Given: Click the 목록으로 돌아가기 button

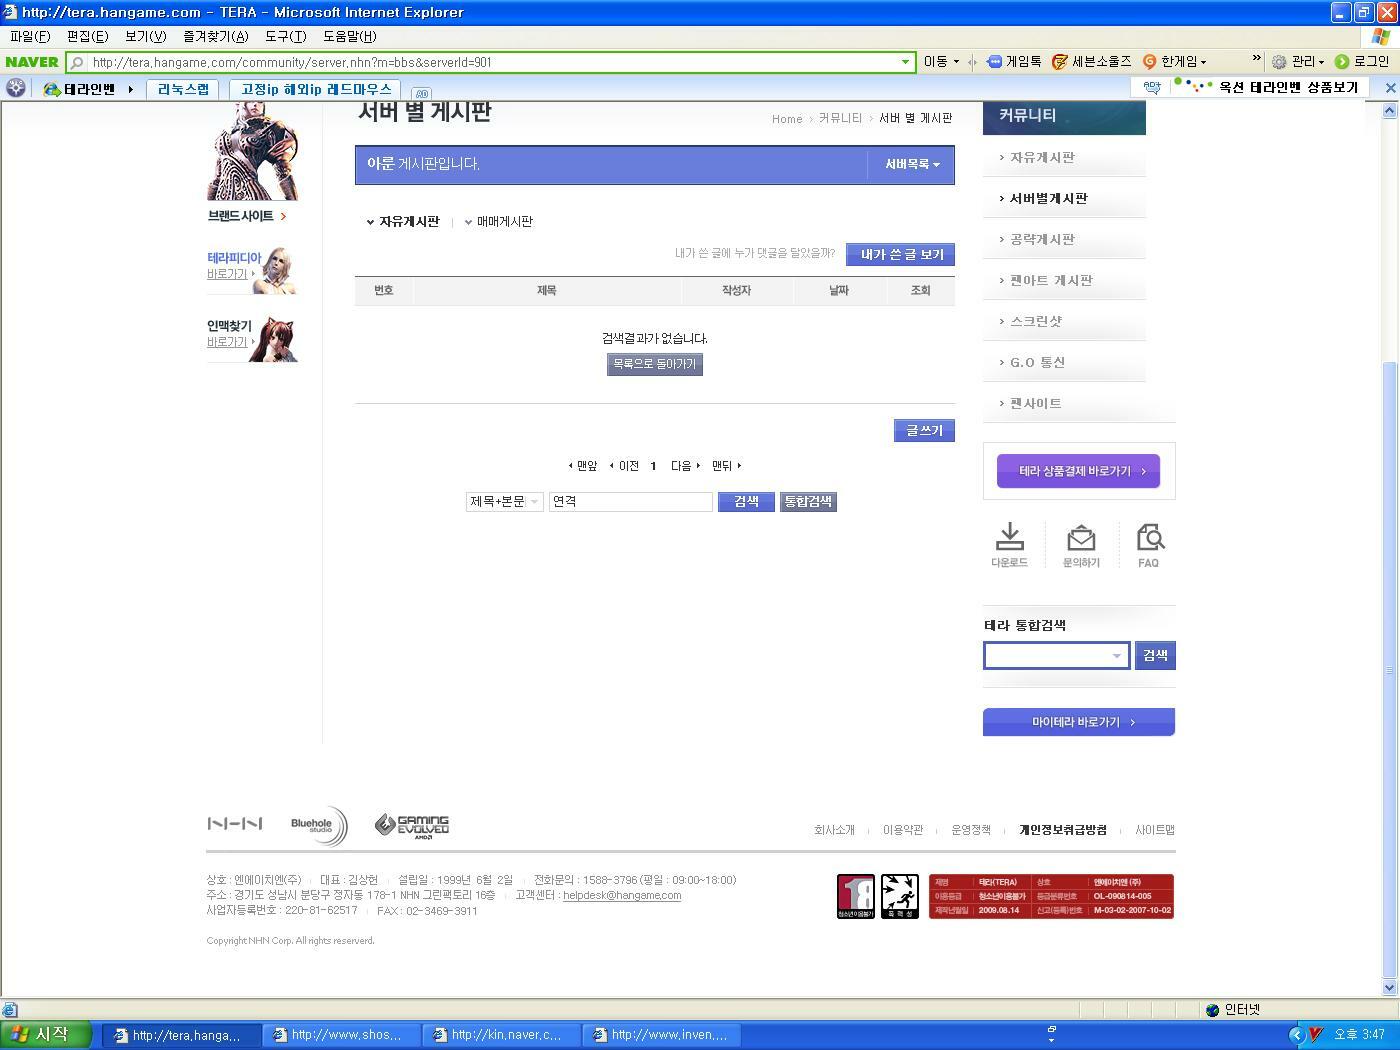Looking at the screenshot, I should pos(654,365).
